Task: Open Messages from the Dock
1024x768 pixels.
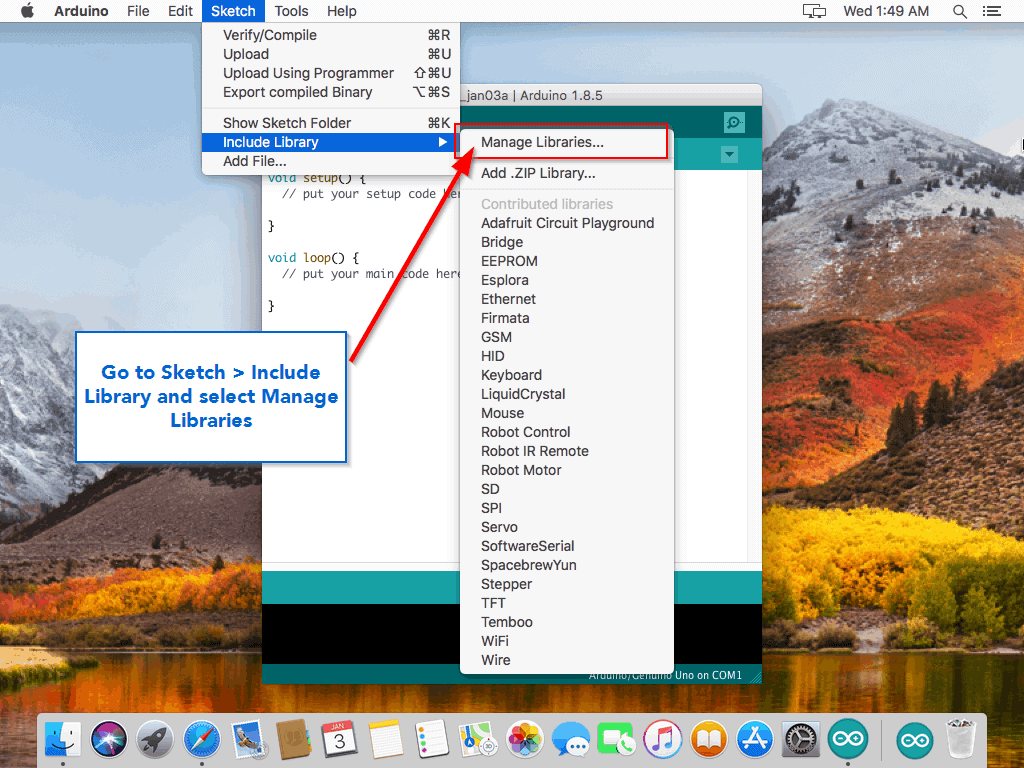Action: 570,739
